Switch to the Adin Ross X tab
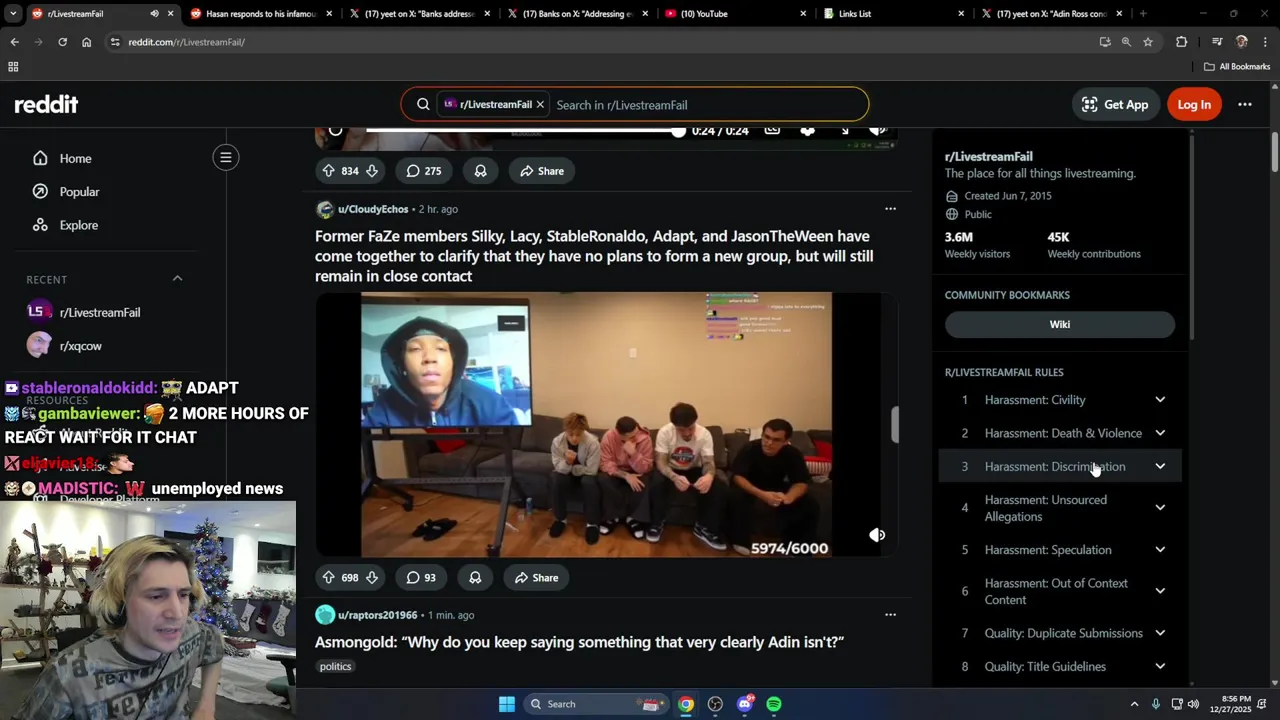The height and width of the screenshot is (720, 1280). click(1052, 14)
